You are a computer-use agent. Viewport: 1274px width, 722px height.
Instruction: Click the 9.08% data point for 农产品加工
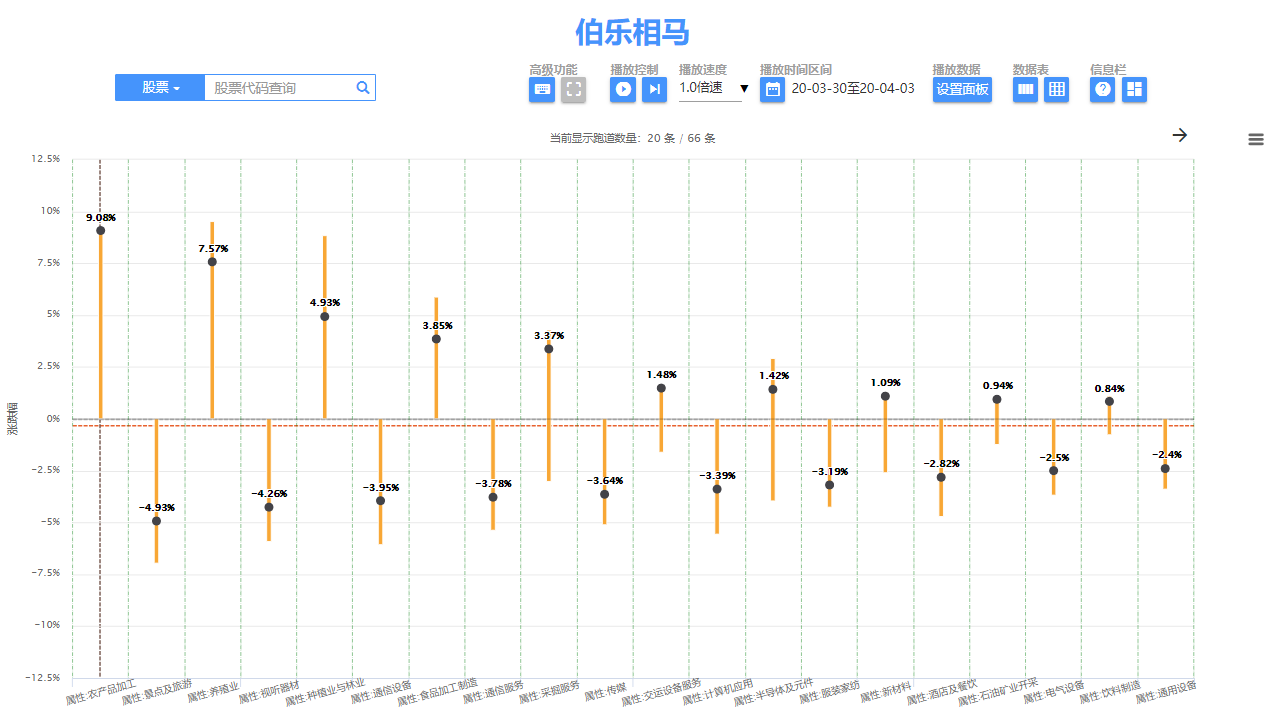(x=100, y=231)
